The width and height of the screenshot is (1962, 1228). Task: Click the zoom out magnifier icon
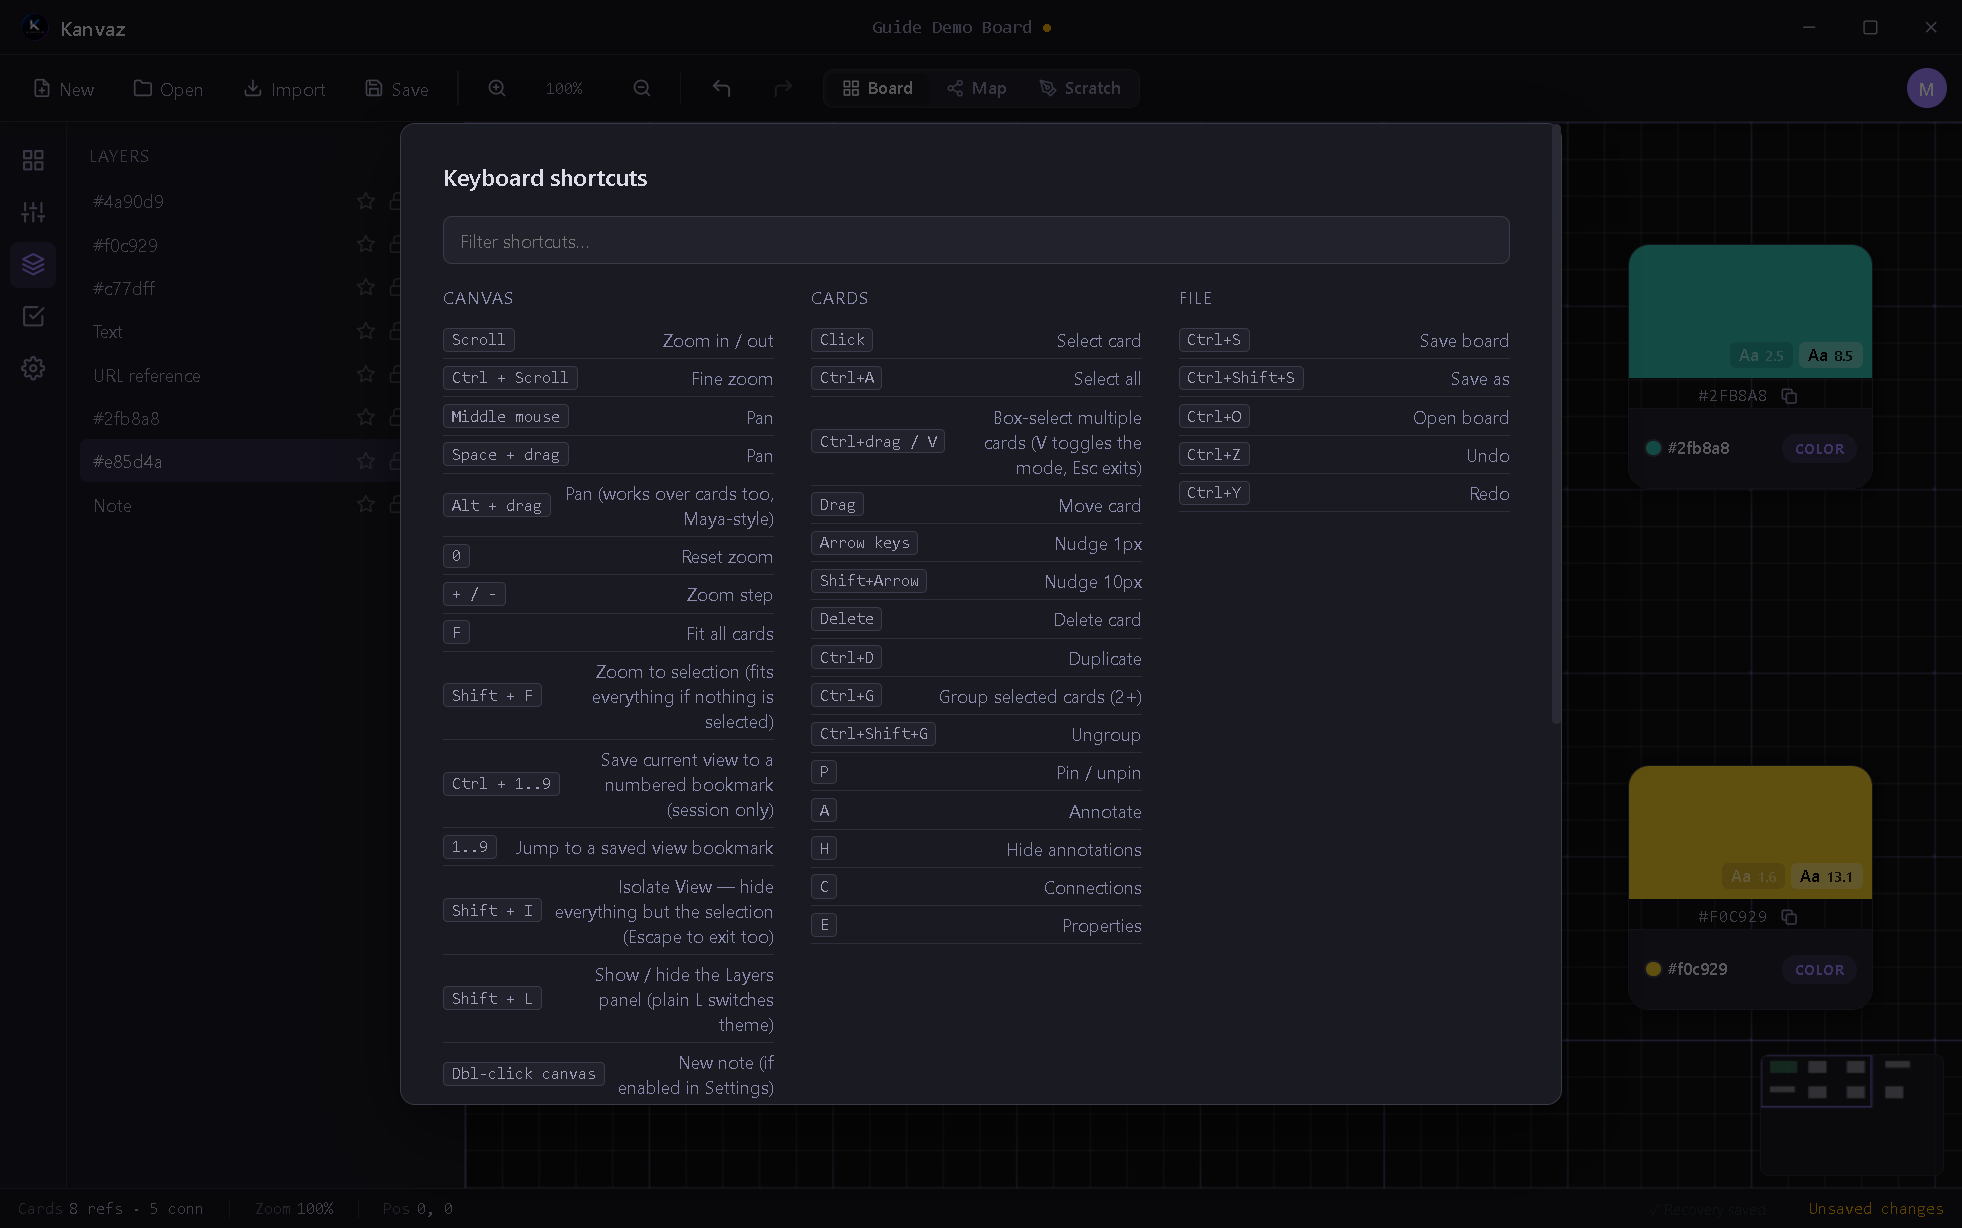pos(642,88)
